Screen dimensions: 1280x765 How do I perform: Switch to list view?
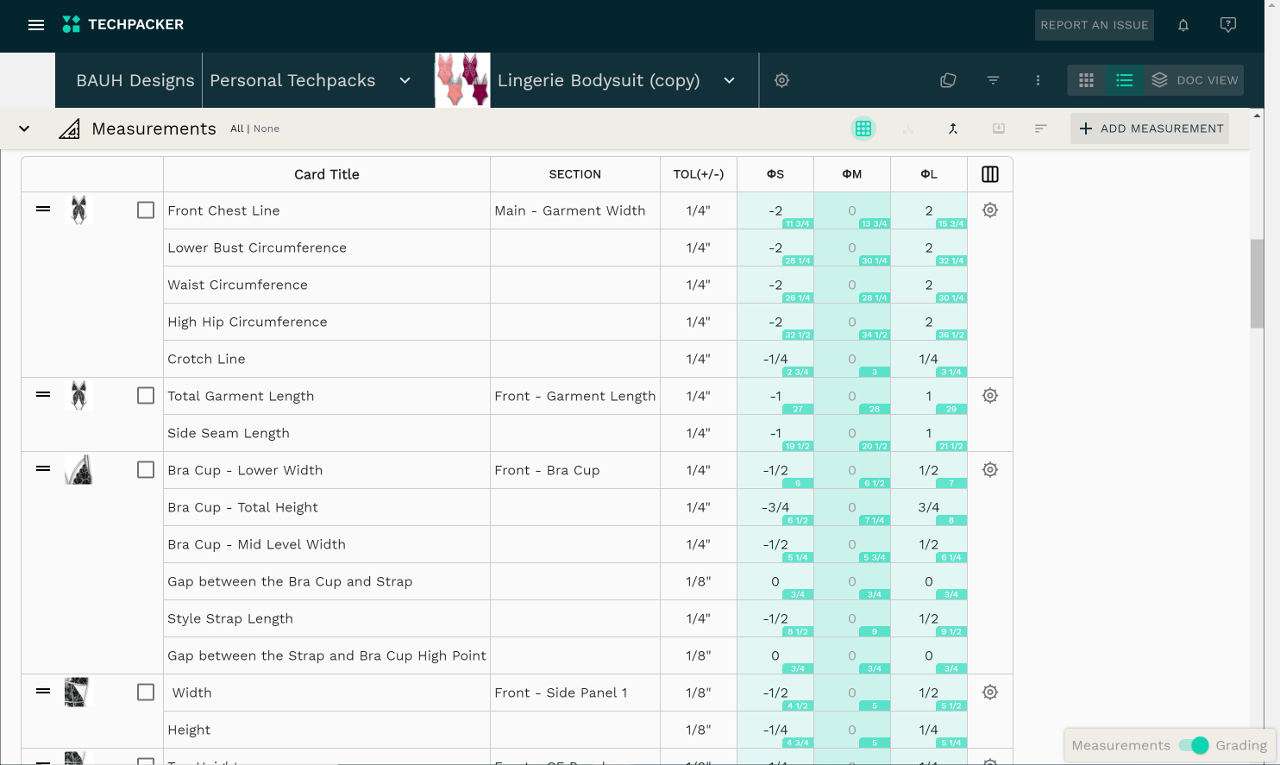pyautogui.click(x=1124, y=80)
